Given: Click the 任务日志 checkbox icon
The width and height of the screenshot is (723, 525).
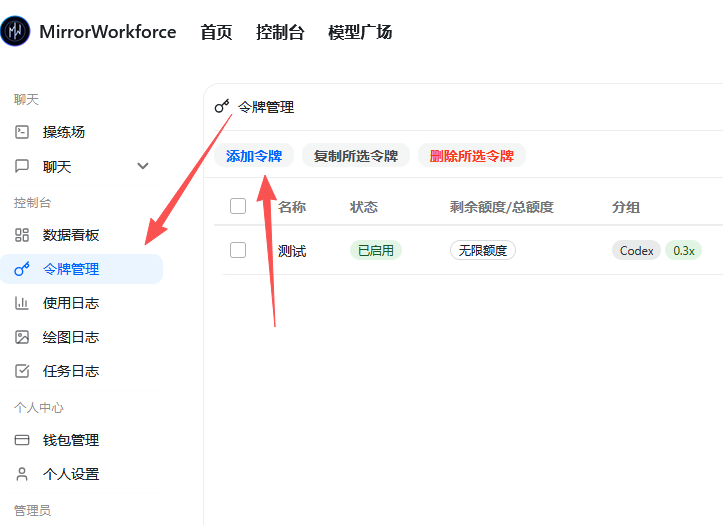Looking at the screenshot, I should [22, 371].
